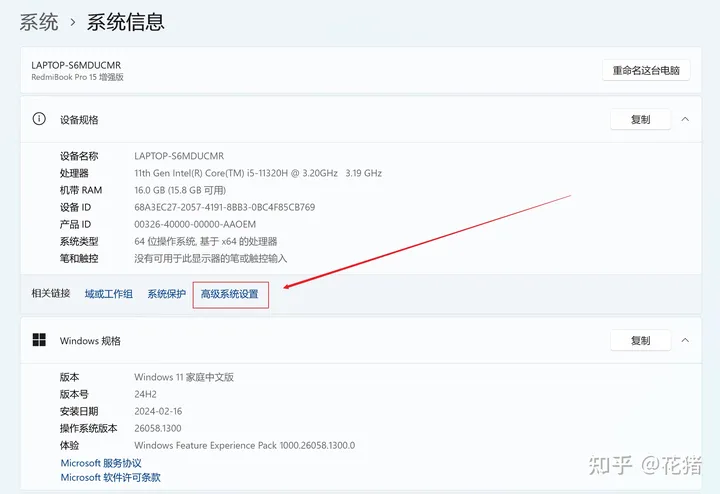Select the RAM value 16.0 GB
The width and height of the screenshot is (720, 494).
pos(180,190)
